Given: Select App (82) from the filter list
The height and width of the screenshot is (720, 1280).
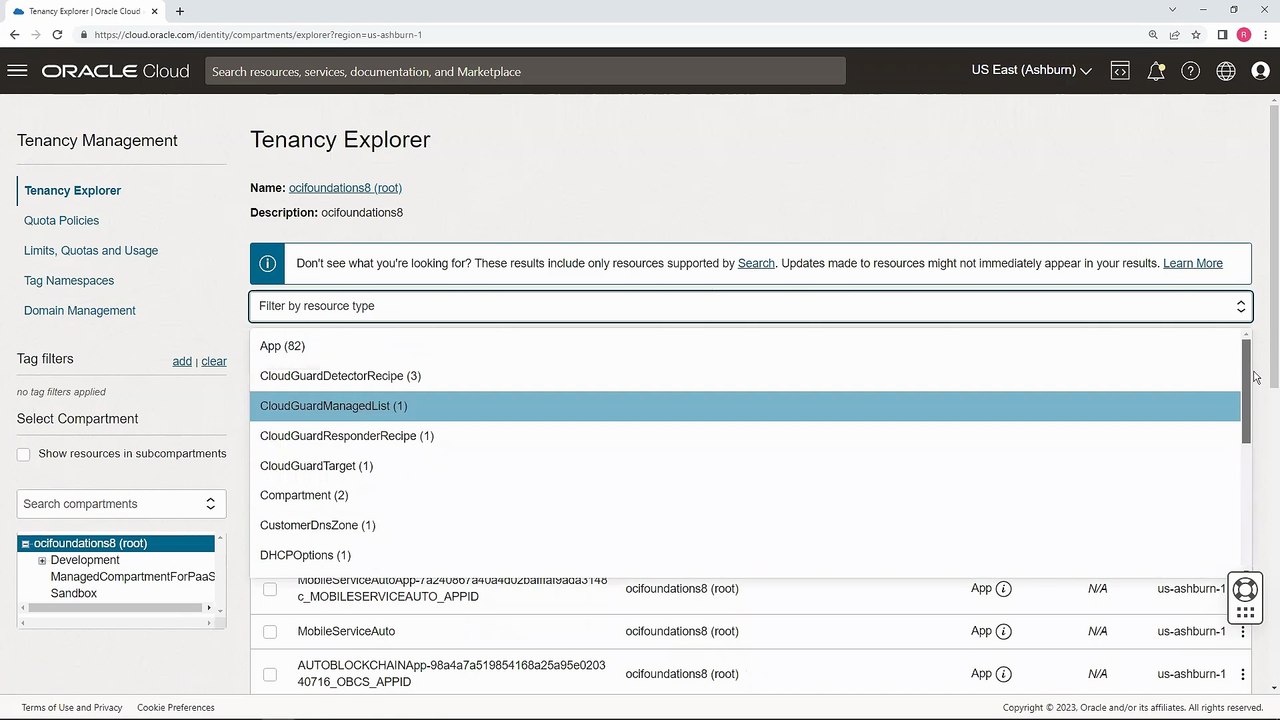Looking at the screenshot, I should pos(745,346).
